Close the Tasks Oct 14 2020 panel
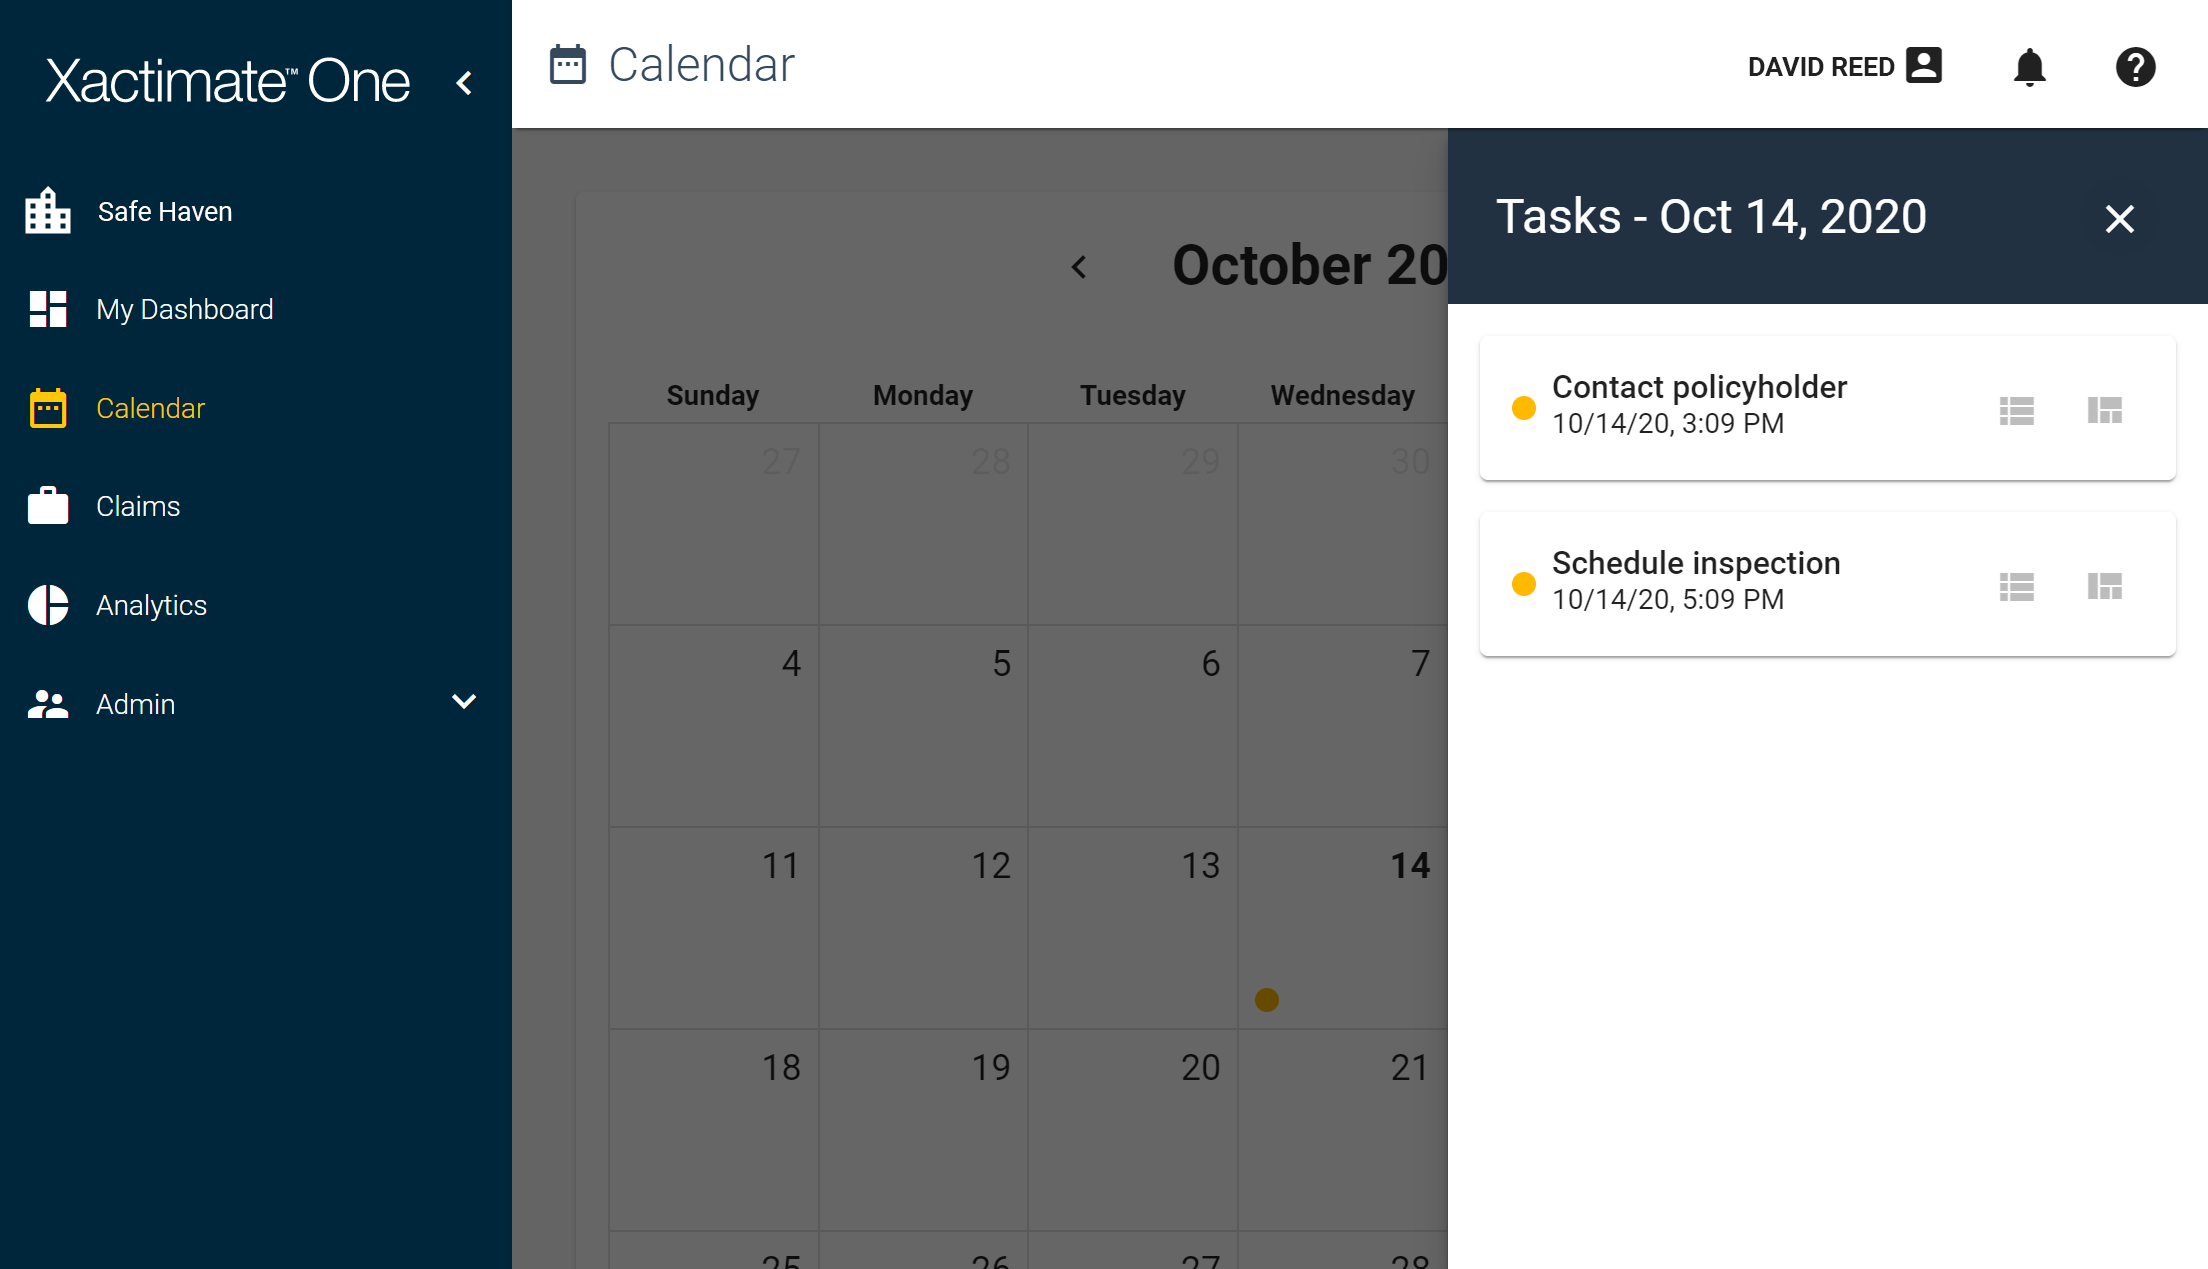 pyautogui.click(x=2119, y=217)
